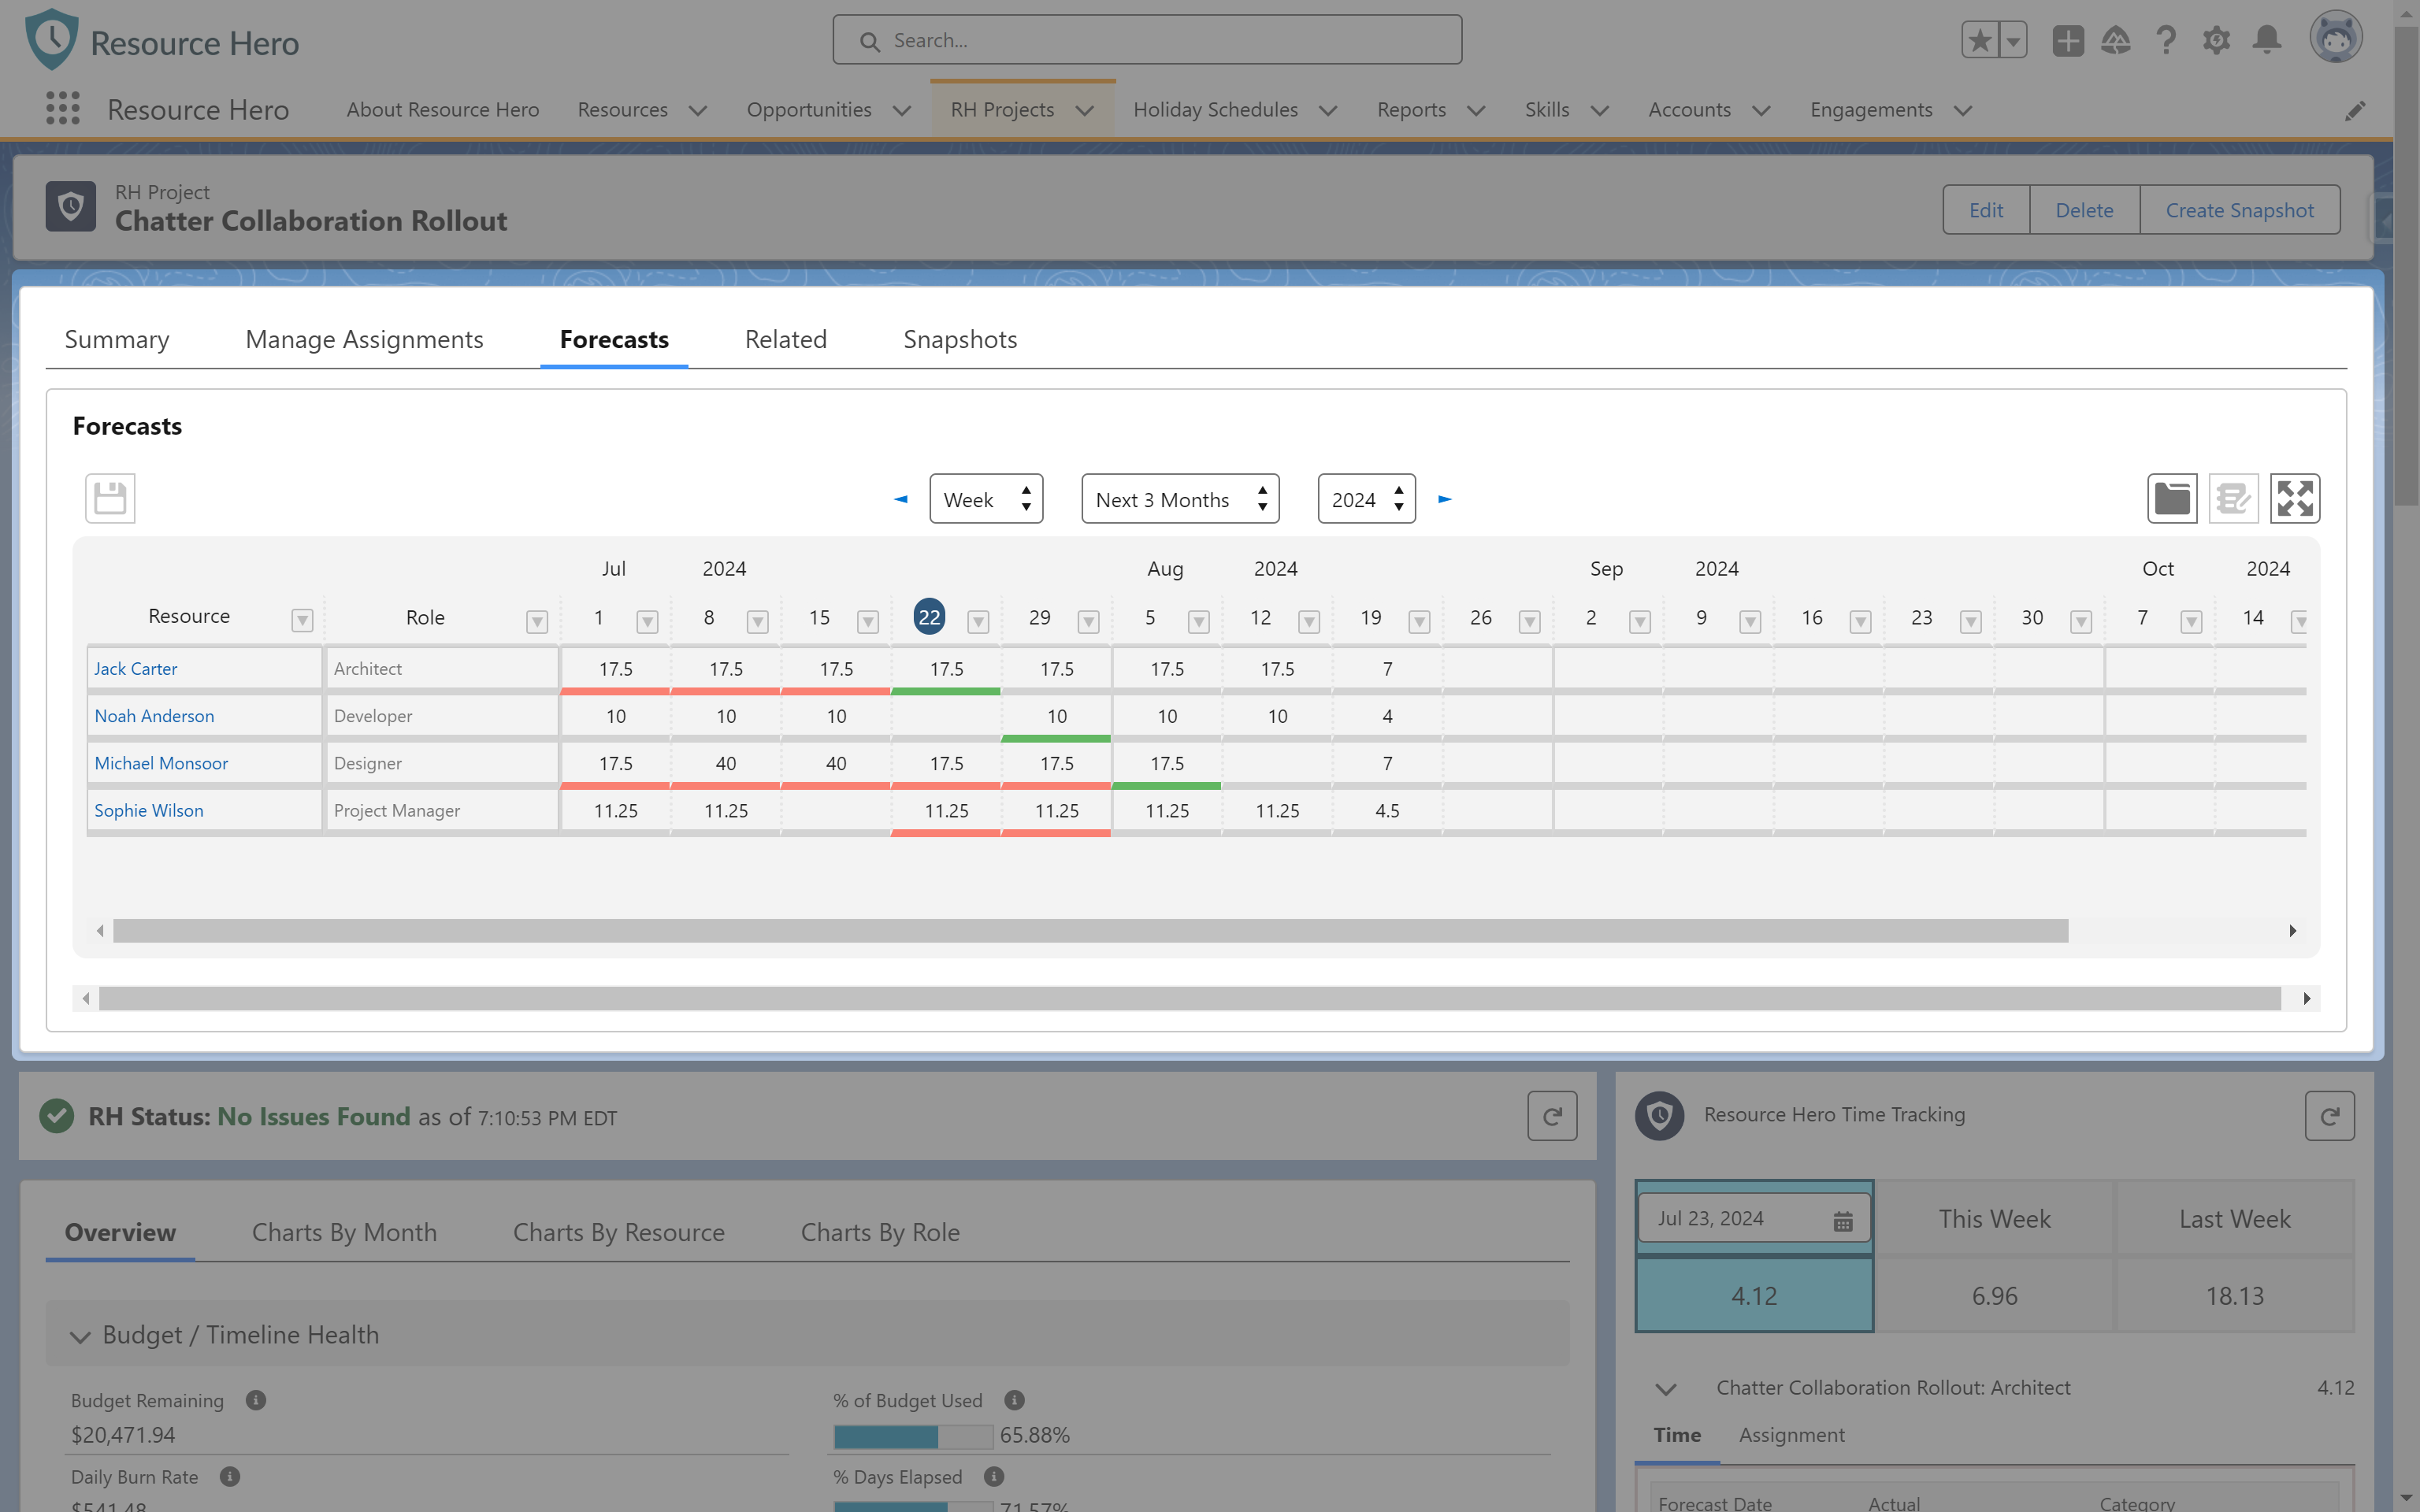Click the RH Project shield icon
Viewport: 2420px width, 1512px height.
[x=71, y=206]
